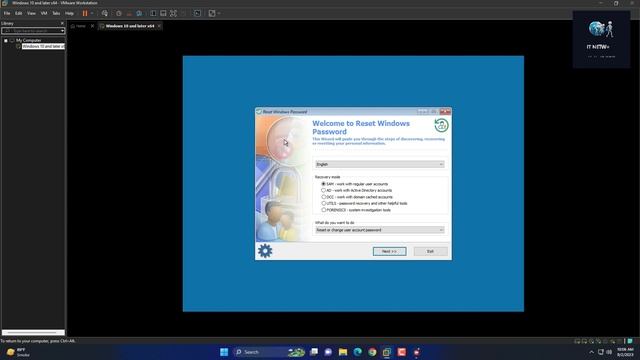640x360 pixels.
Task: Click the weather widget on the taskbar
Action: click(17, 352)
